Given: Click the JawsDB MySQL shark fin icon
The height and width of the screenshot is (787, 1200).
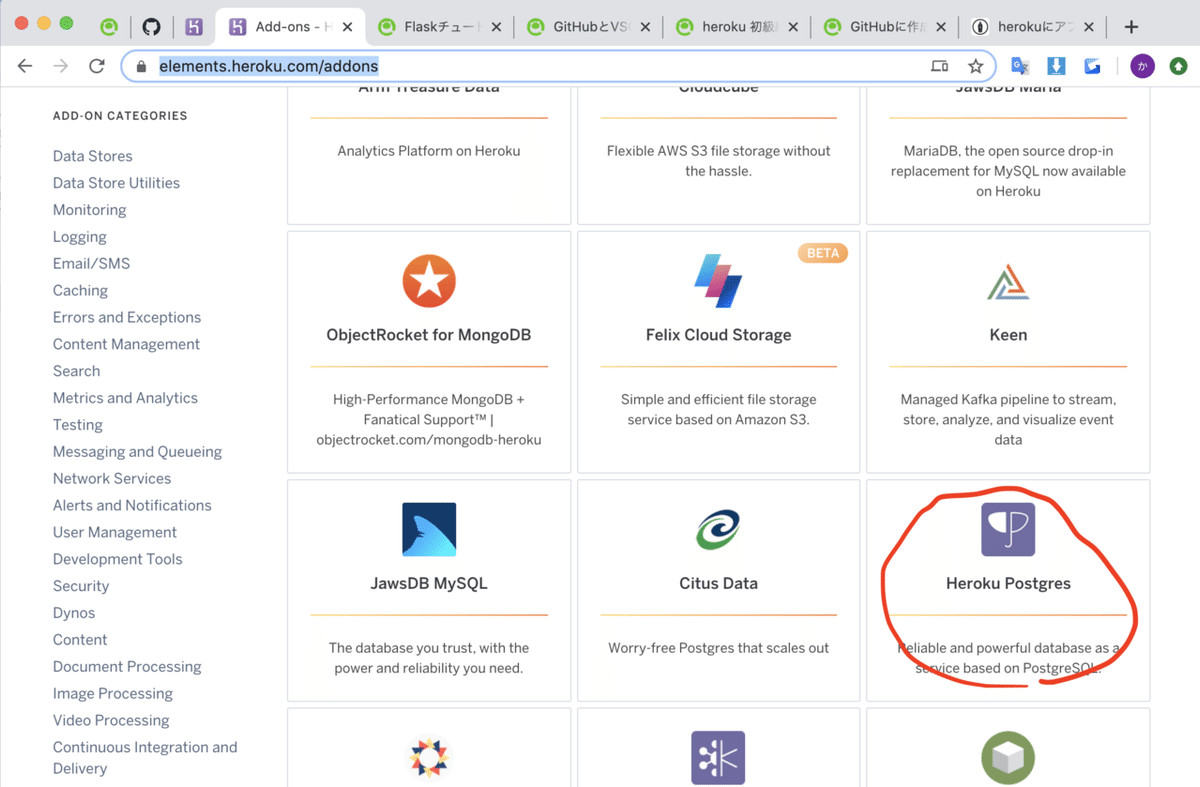Looking at the screenshot, I should point(429,529).
